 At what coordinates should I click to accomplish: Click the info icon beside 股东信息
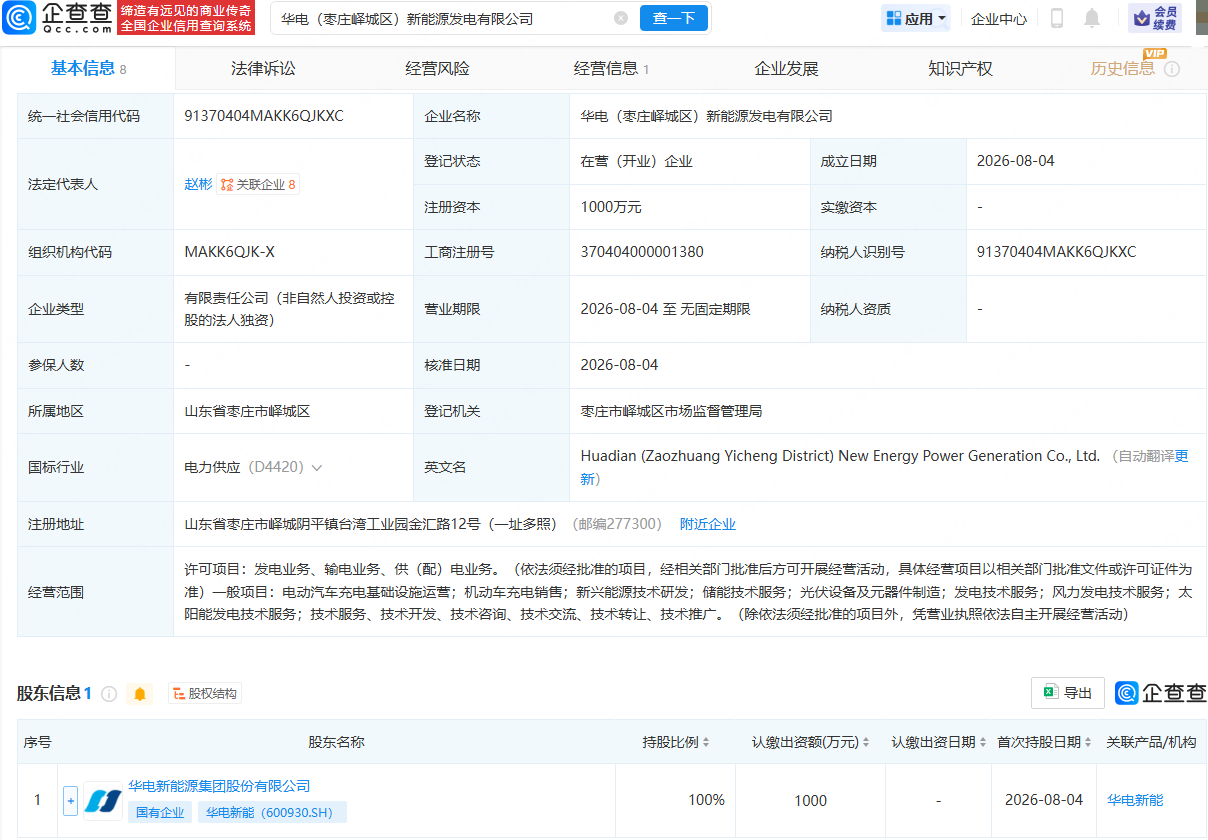pyautogui.click(x=109, y=694)
